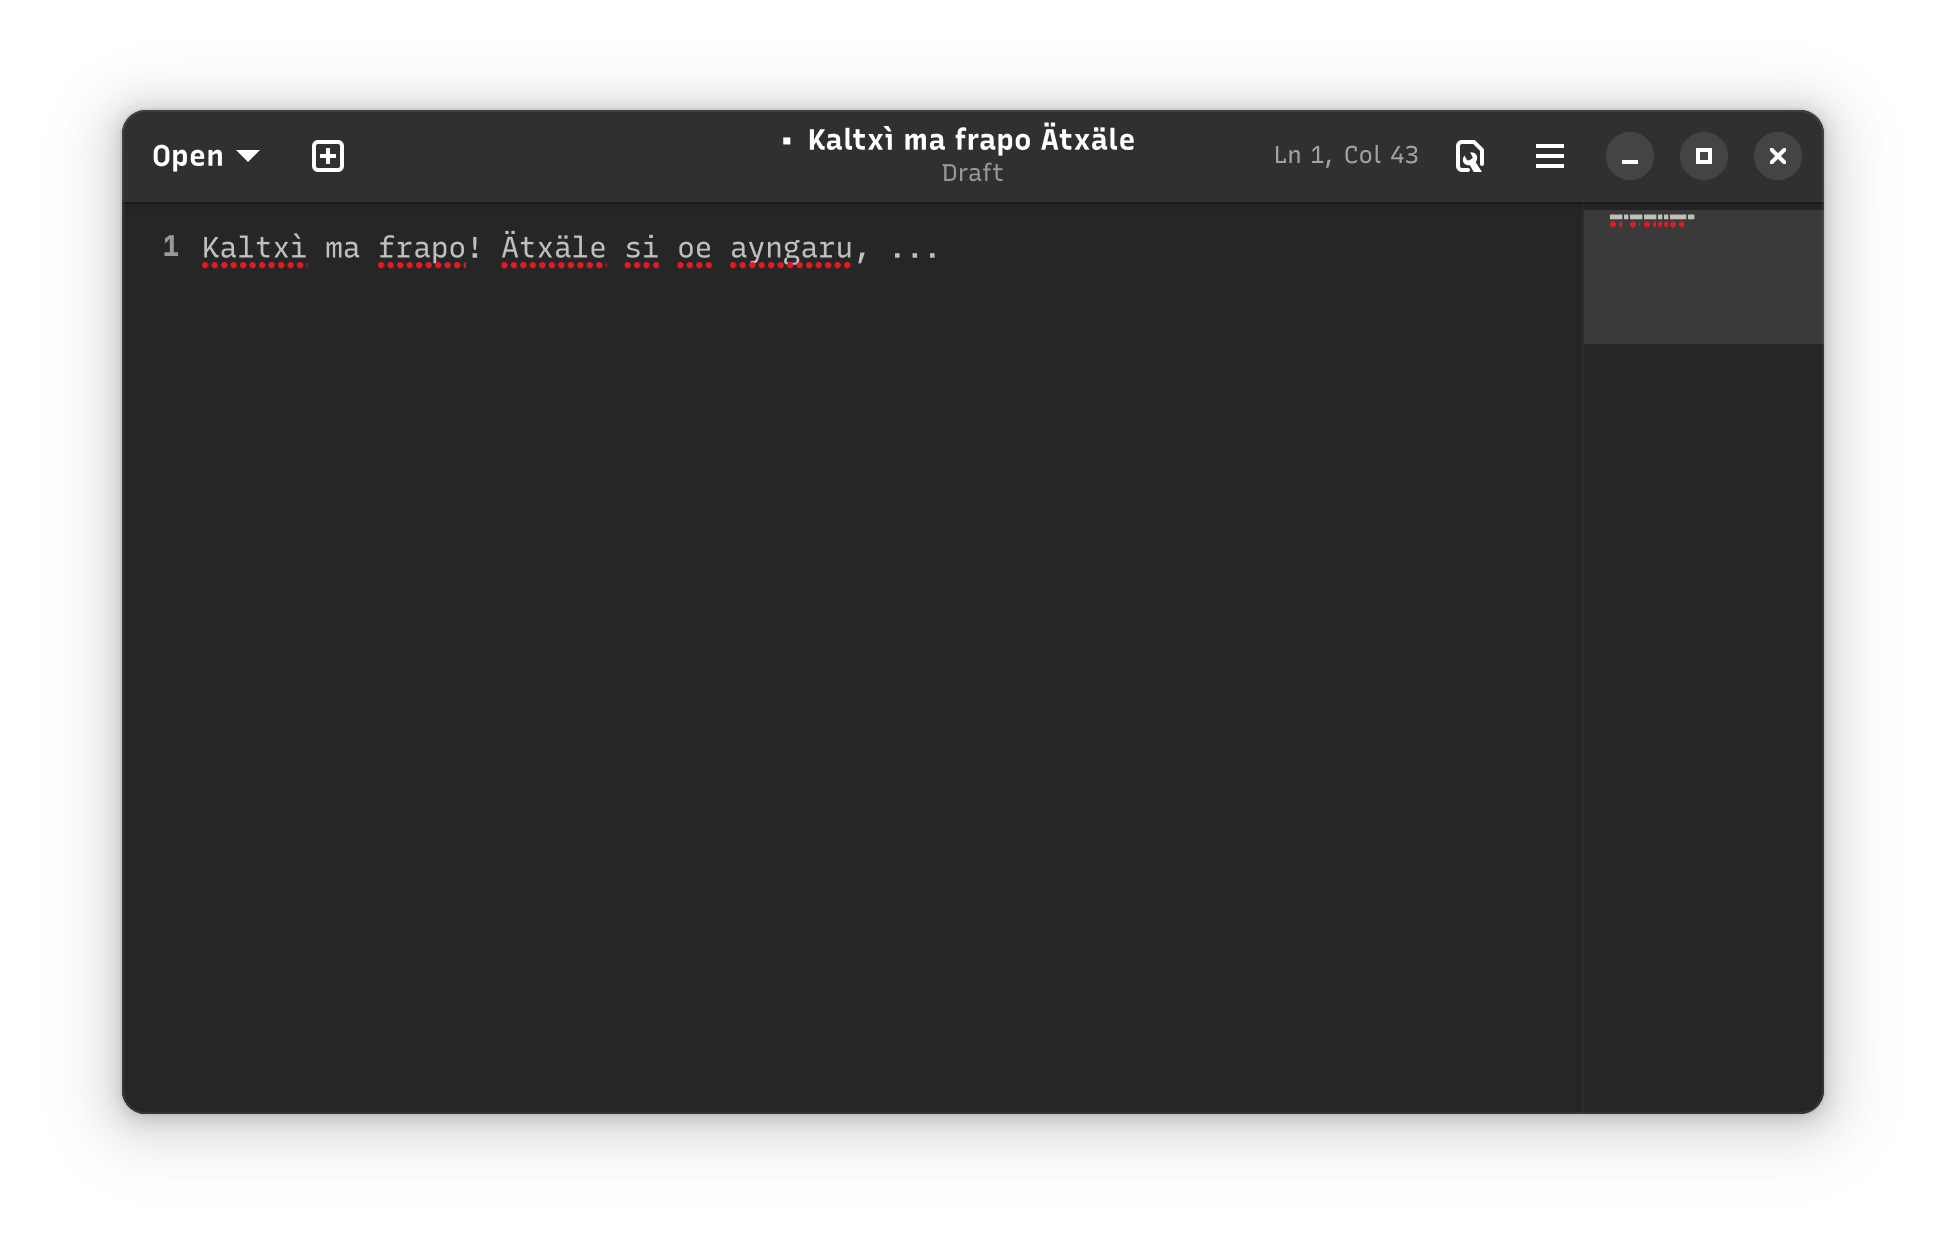The height and width of the screenshot is (1248, 1946).
Task: Click the Ln 1, Col 43 position indicator
Action: click(x=1345, y=155)
